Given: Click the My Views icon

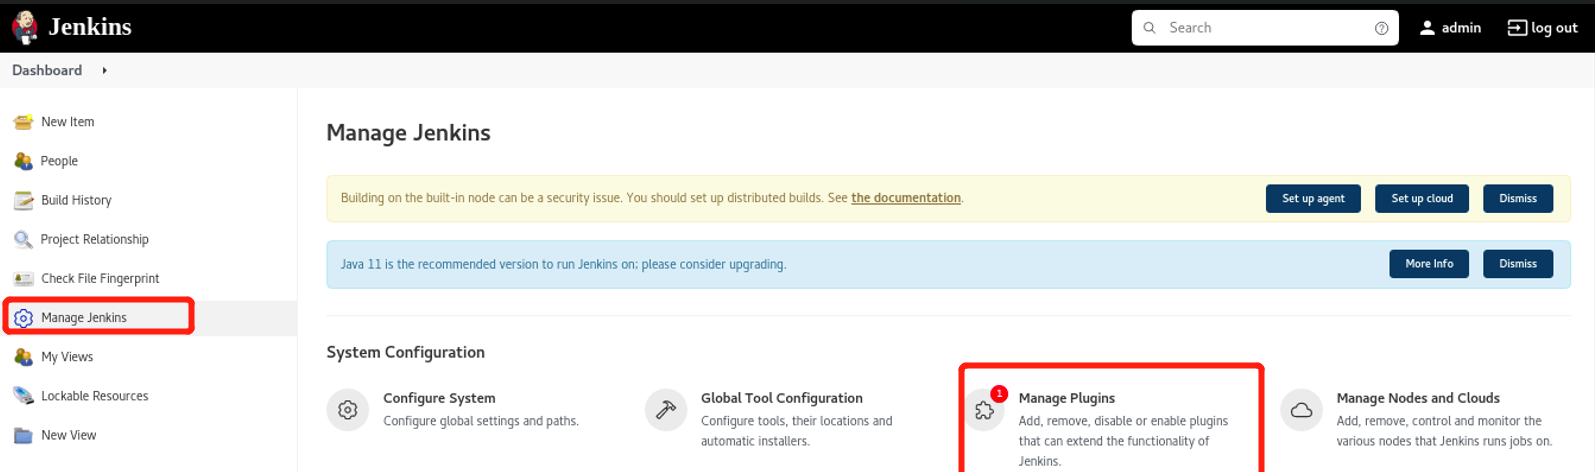Looking at the screenshot, I should coord(23,357).
